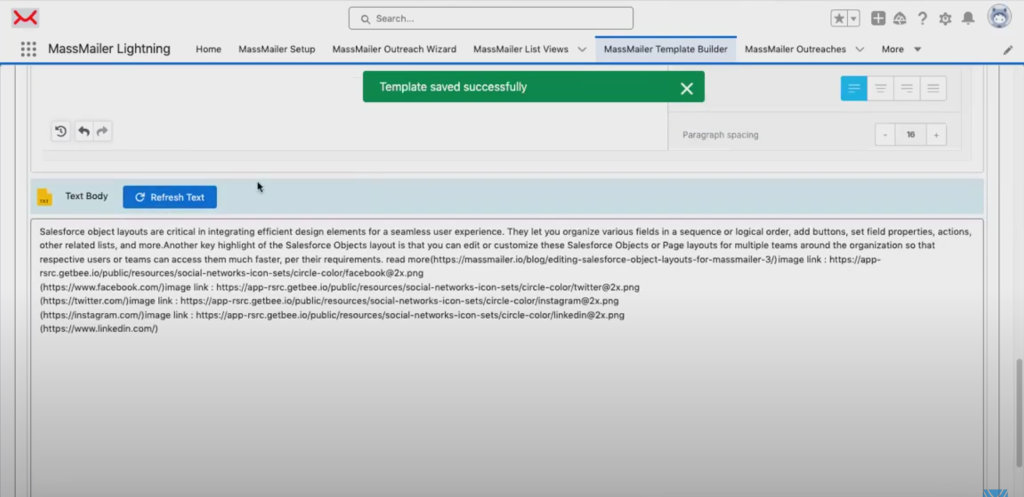Open the MassMailer List Views tab
The height and width of the screenshot is (497, 1024).
click(520, 49)
